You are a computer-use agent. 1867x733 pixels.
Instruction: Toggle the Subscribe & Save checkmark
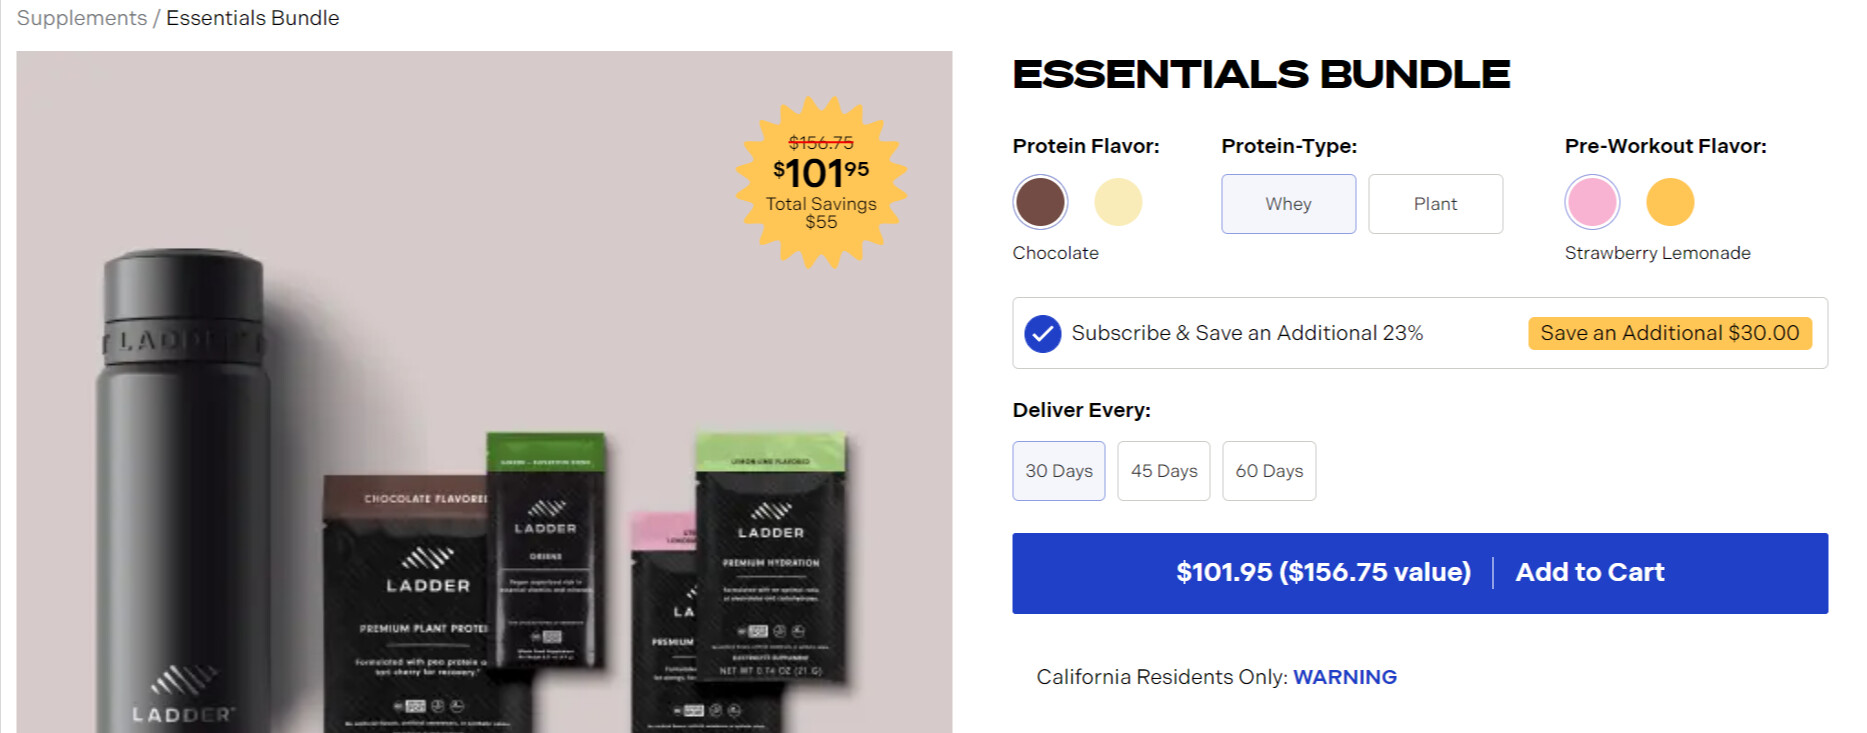point(1042,334)
